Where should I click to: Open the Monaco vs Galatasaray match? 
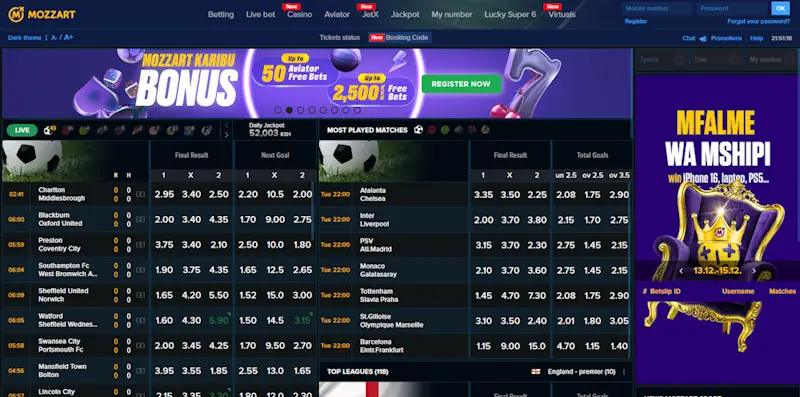[378, 270]
